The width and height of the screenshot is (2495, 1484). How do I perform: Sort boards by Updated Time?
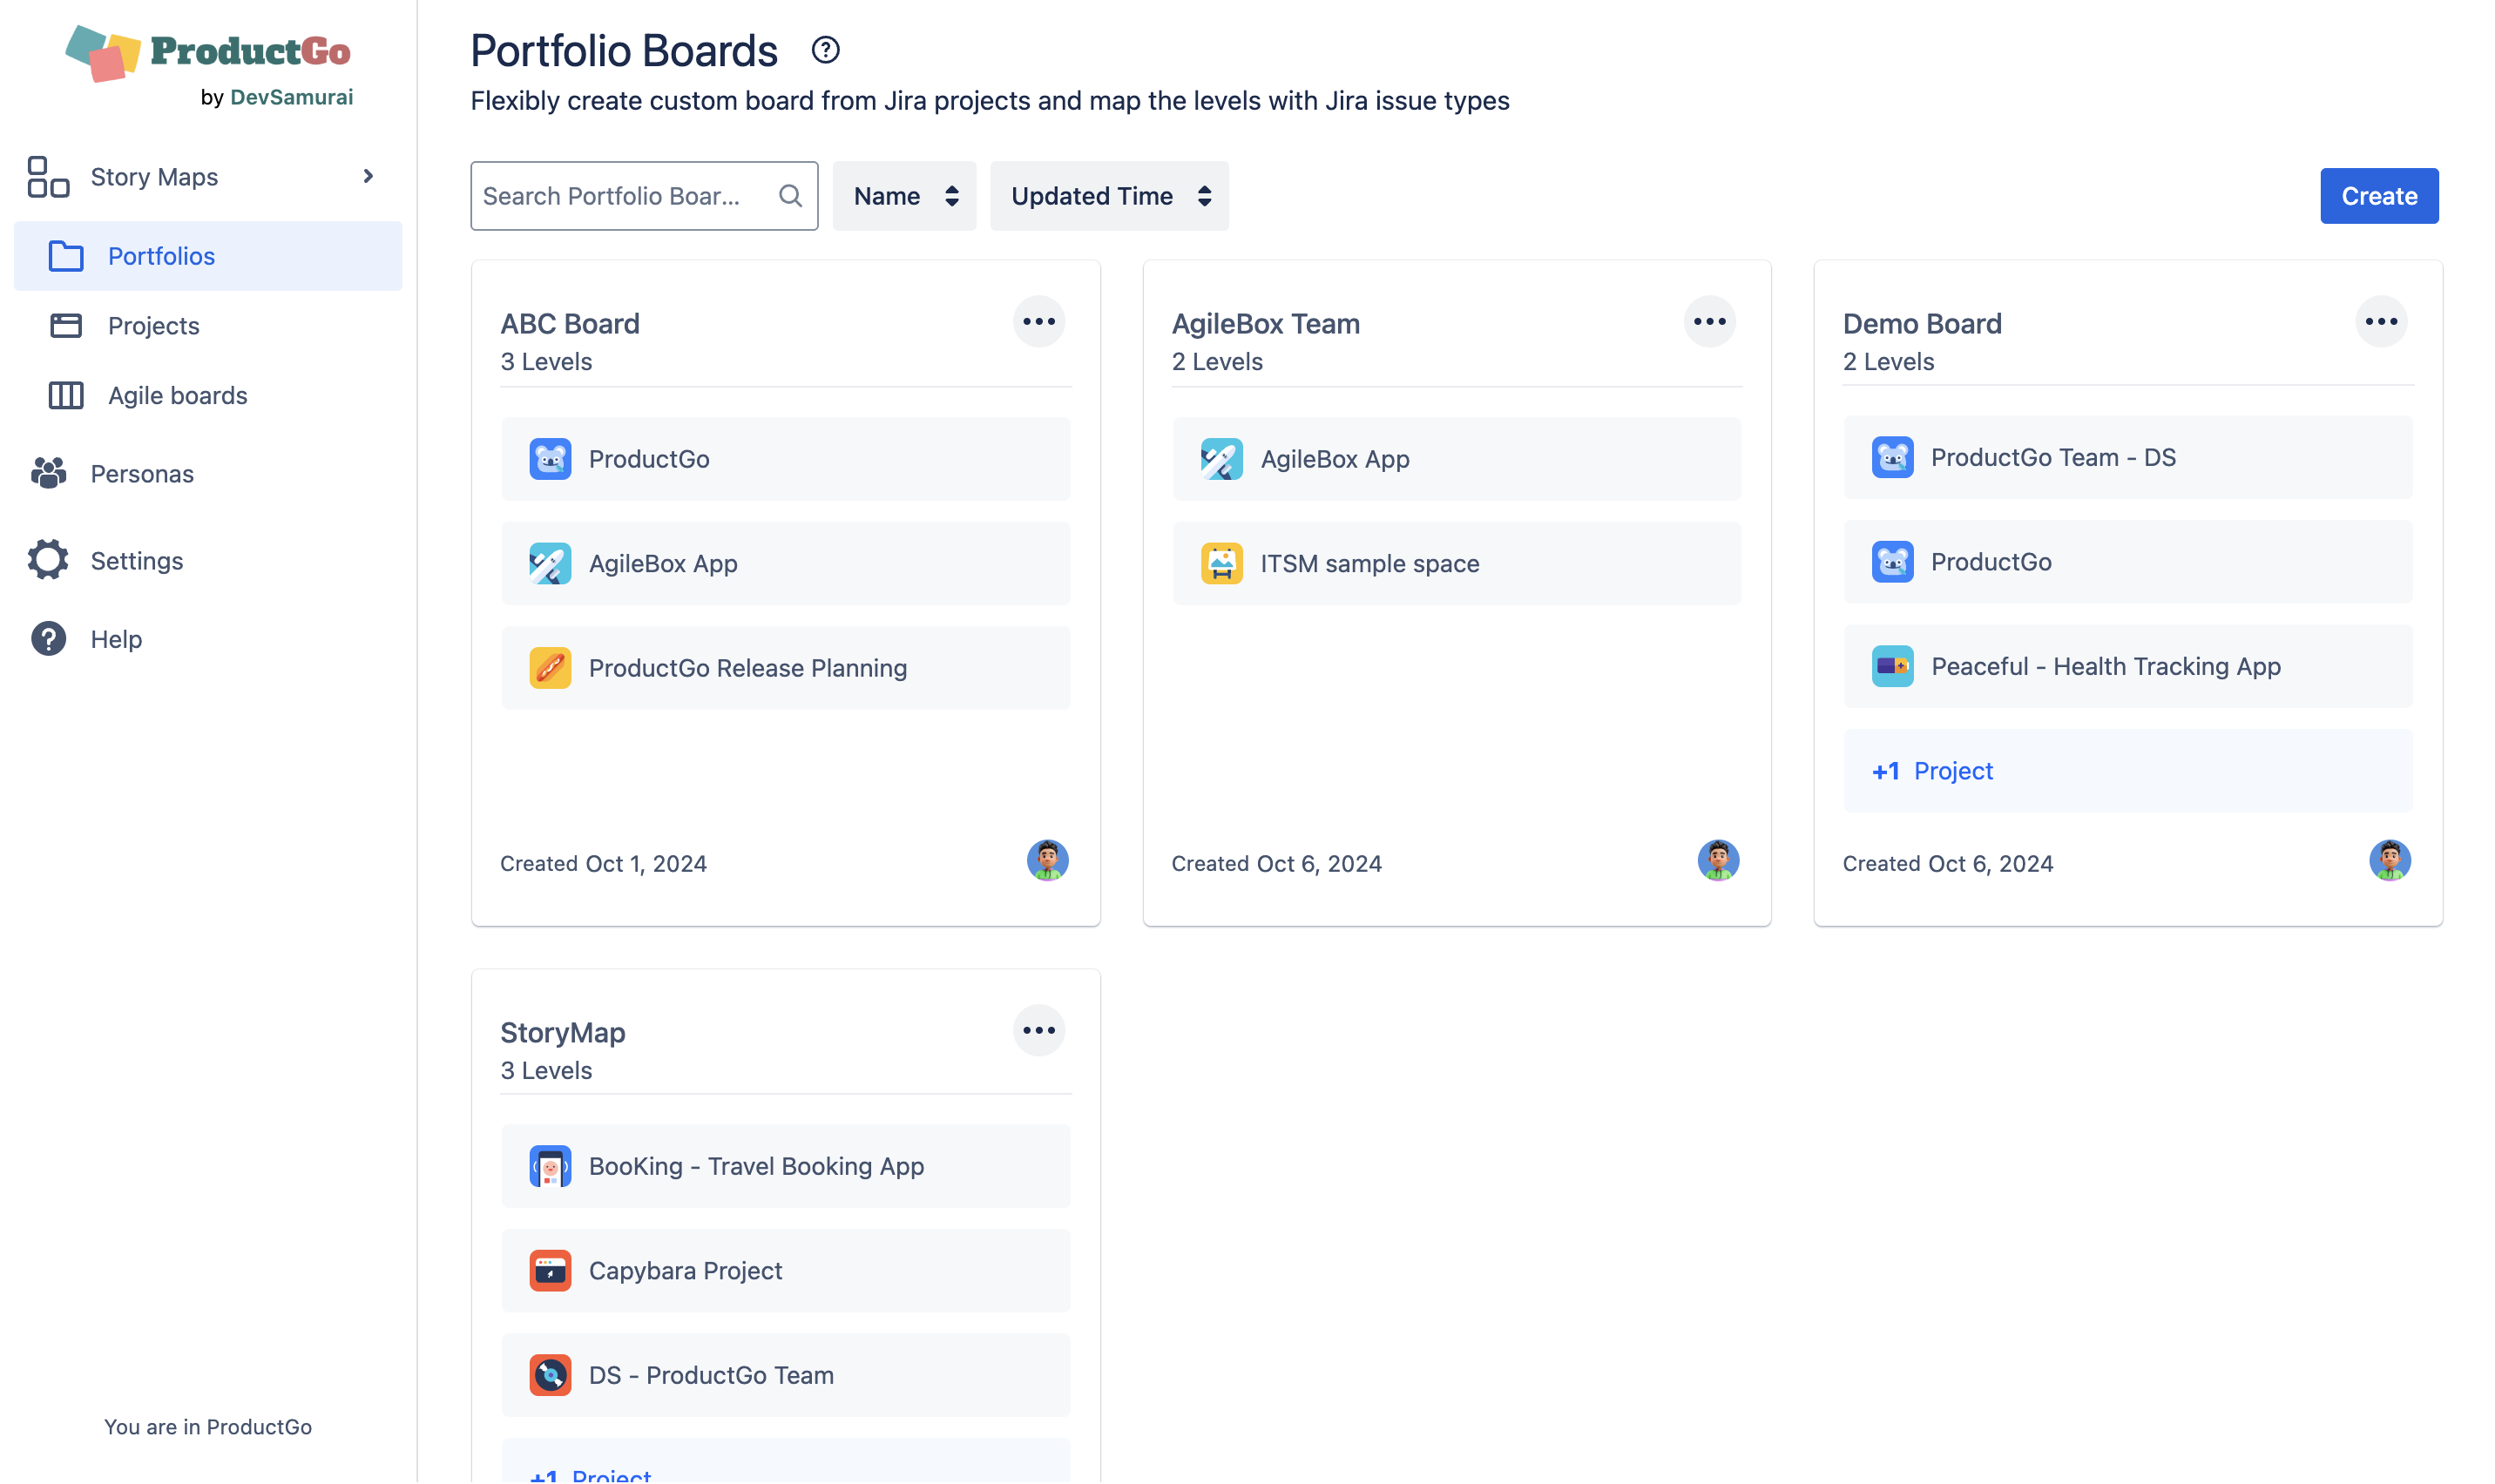click(x=1109, y=196)
